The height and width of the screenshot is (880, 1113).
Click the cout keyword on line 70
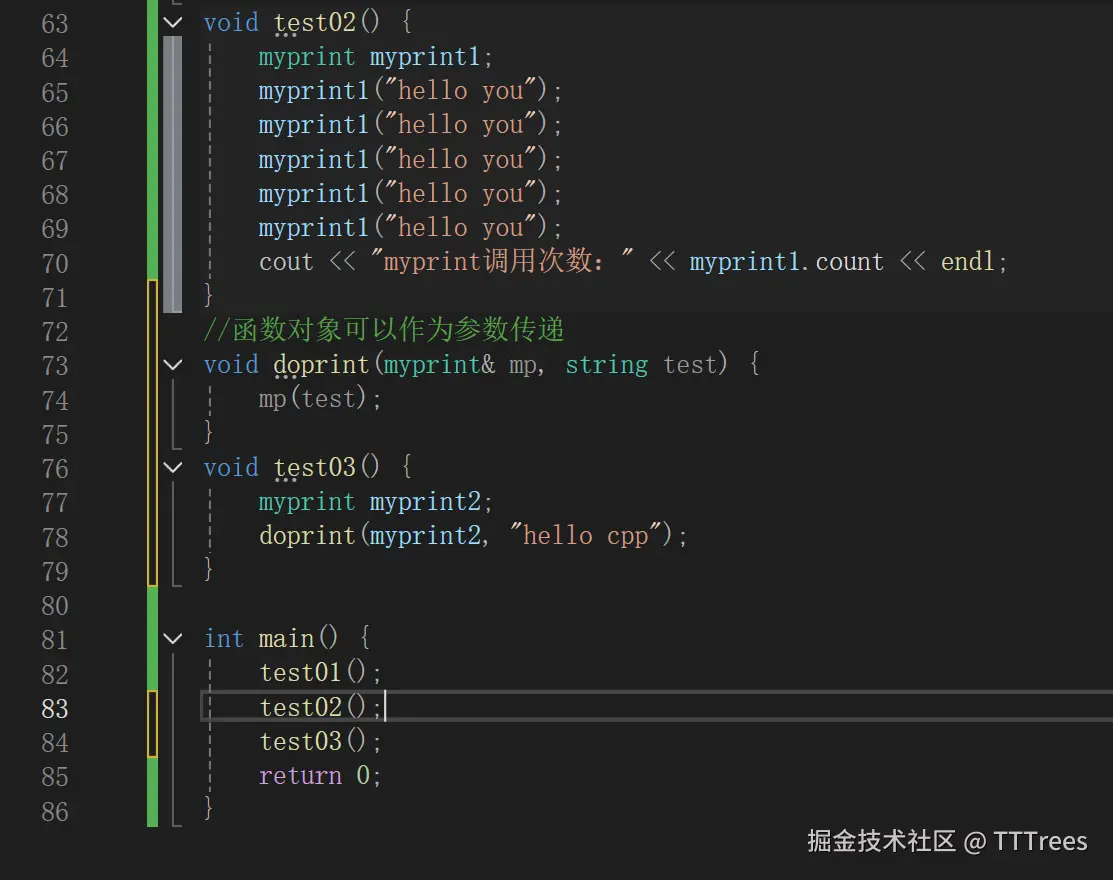click(286, 263)
